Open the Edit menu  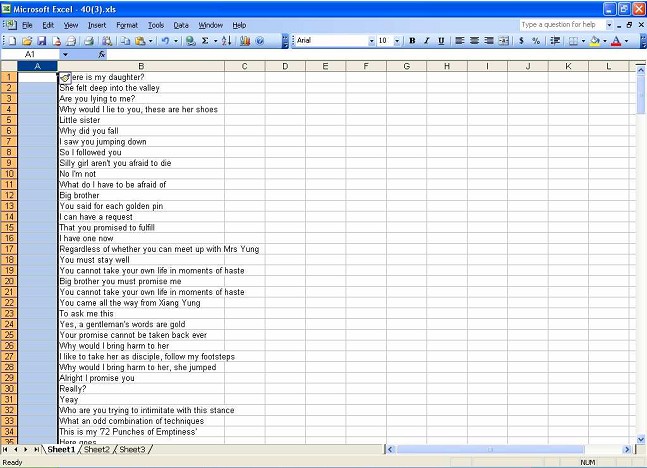(x=48, y=25)
